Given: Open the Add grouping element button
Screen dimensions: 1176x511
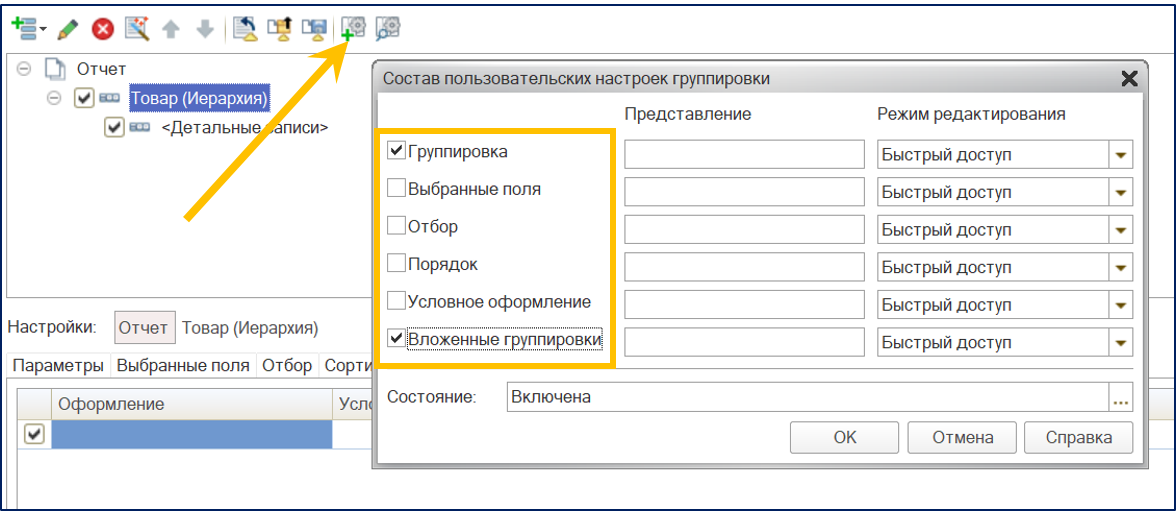Looking at the screenshot, I should (29, 29).
